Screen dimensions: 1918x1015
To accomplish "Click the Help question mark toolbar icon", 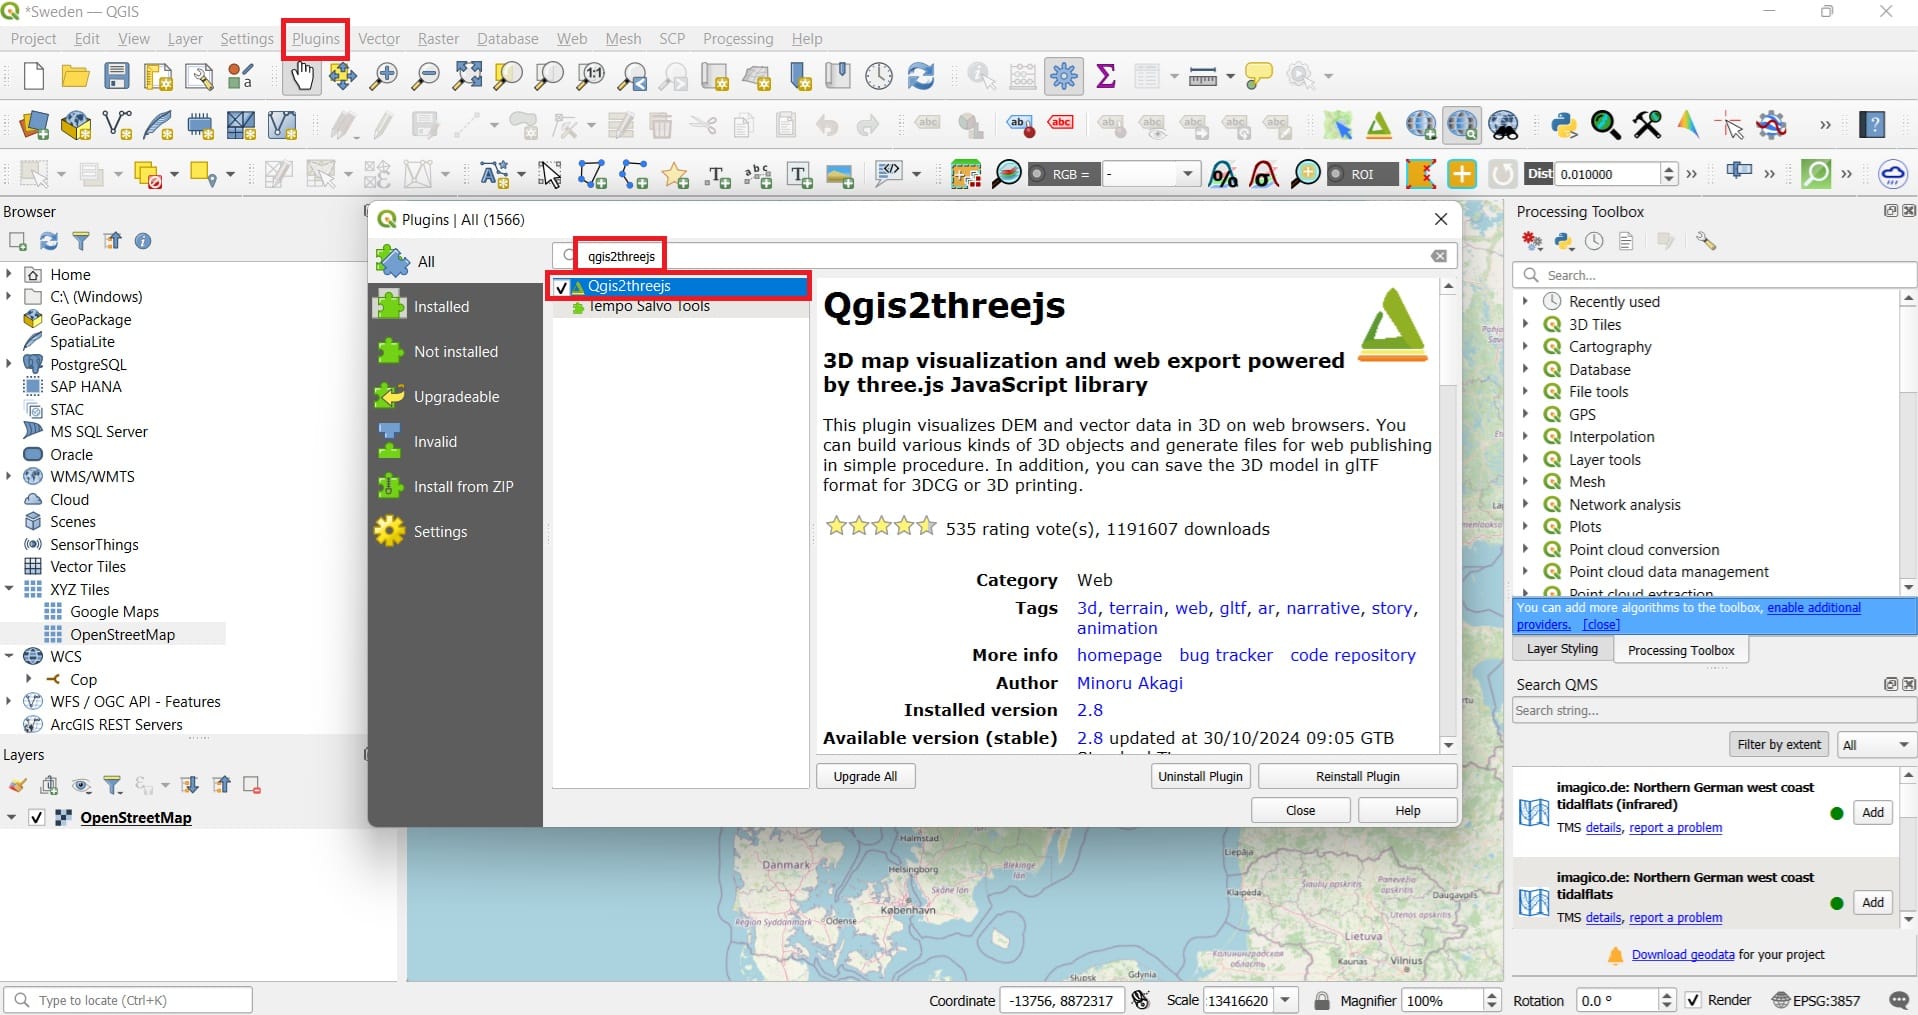I will [1873, 125].
